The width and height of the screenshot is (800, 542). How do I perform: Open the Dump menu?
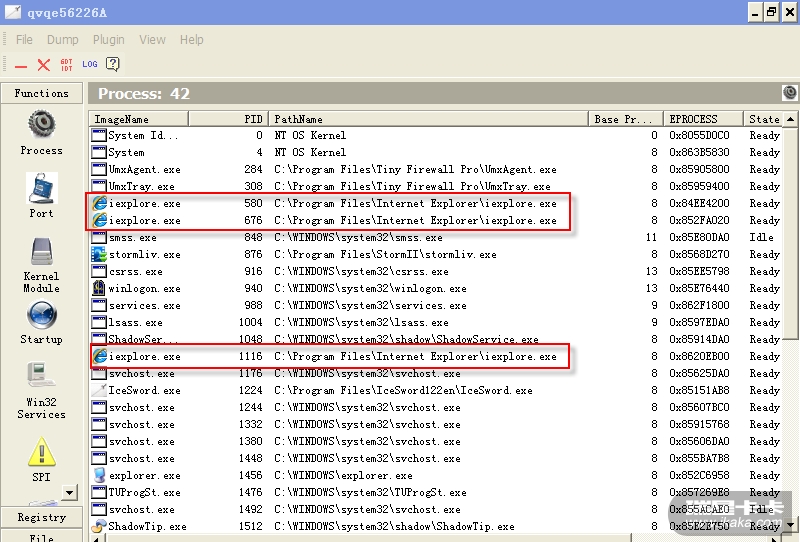pyautogui.click(x=63, y=39)
